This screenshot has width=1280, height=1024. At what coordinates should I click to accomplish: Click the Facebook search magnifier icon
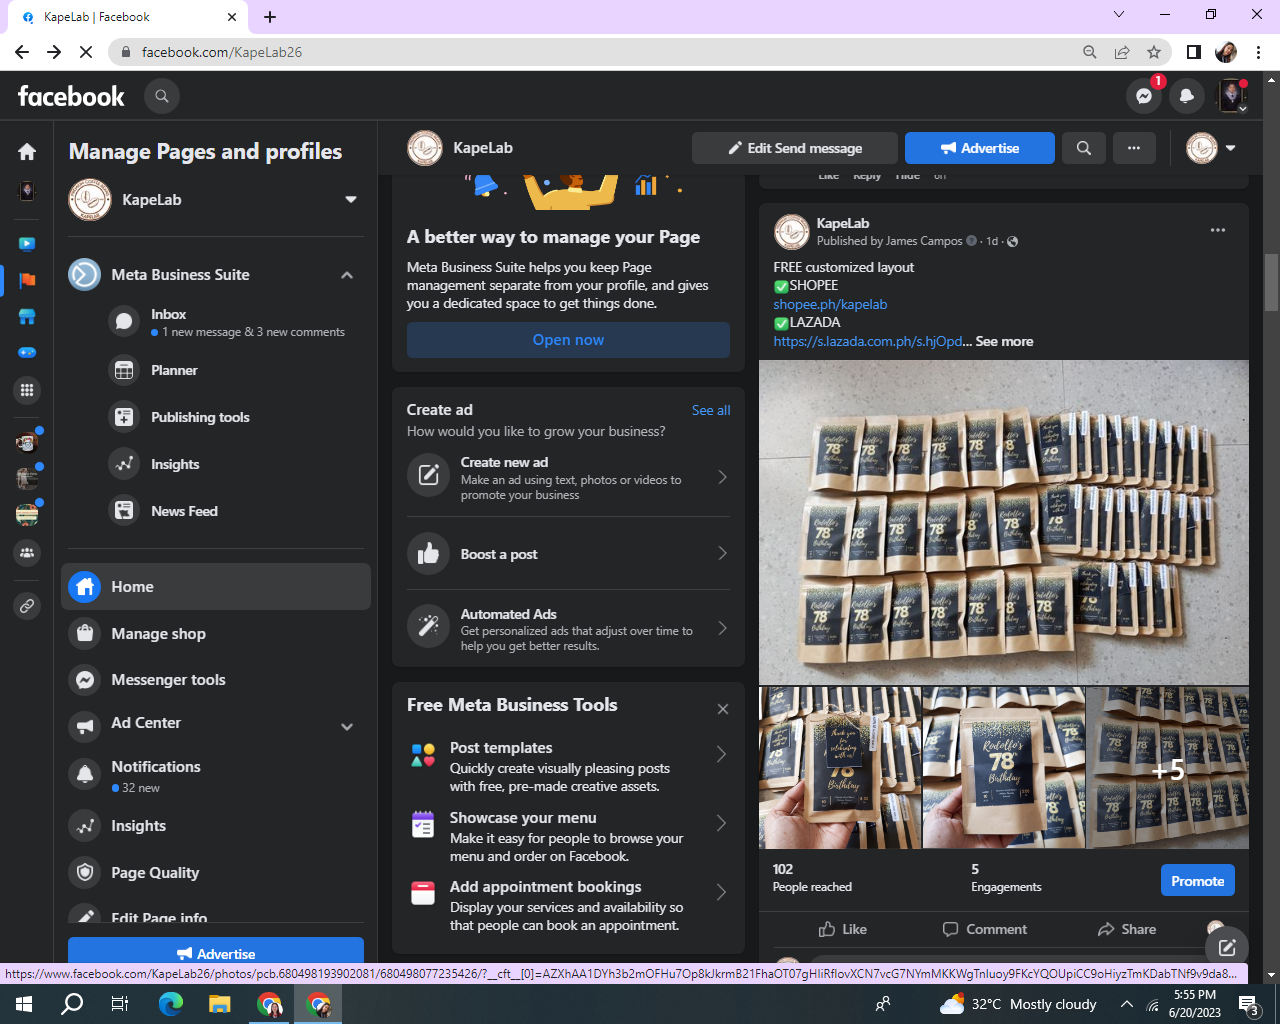(161, 96)
